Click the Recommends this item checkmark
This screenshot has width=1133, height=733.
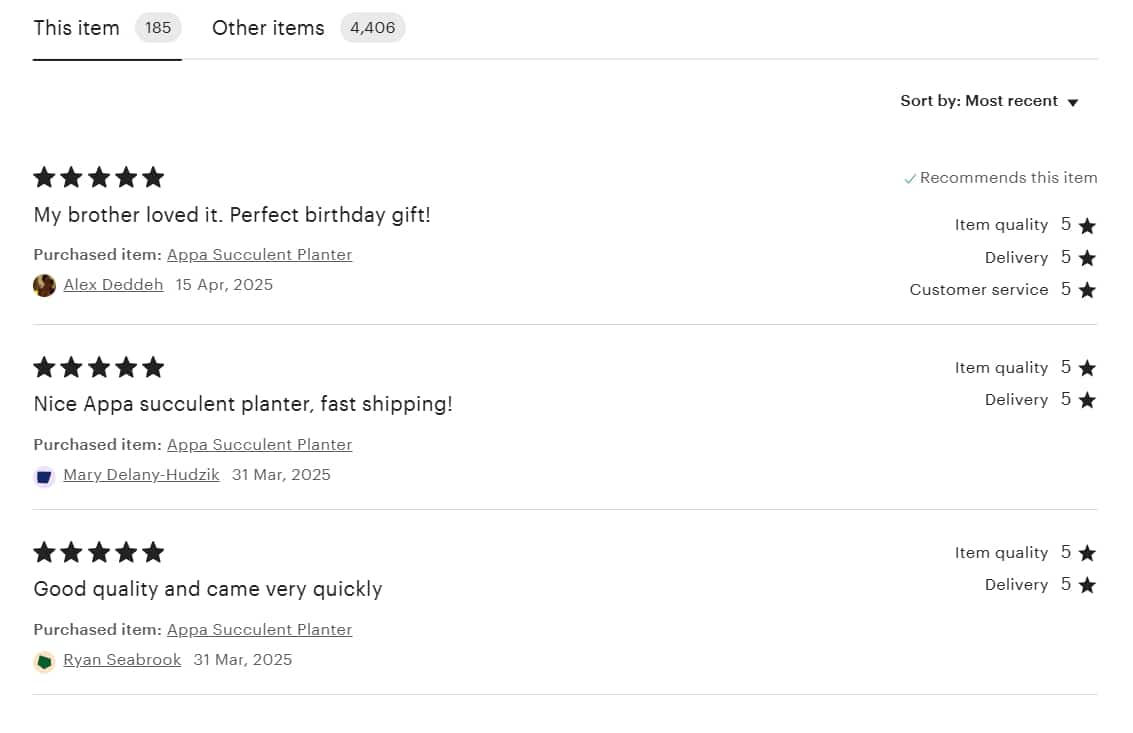click(x=910, y=179)
